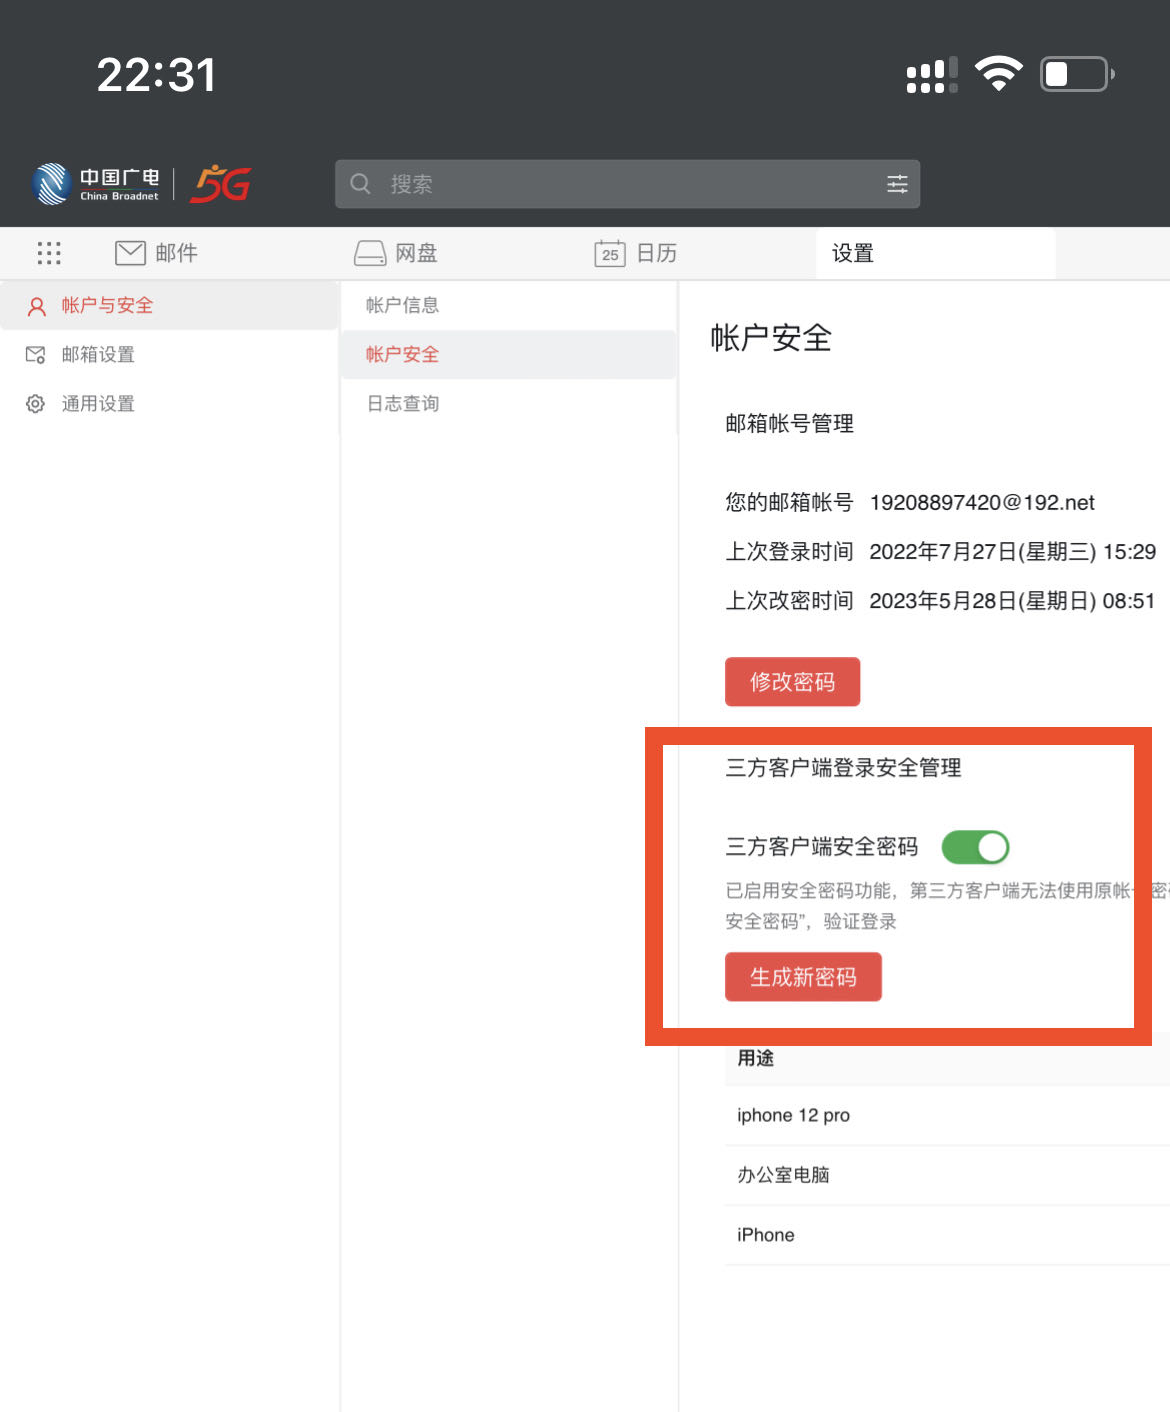Open the 帐户信息 section
This screenshot has height=1412, width=1170.
398,305
